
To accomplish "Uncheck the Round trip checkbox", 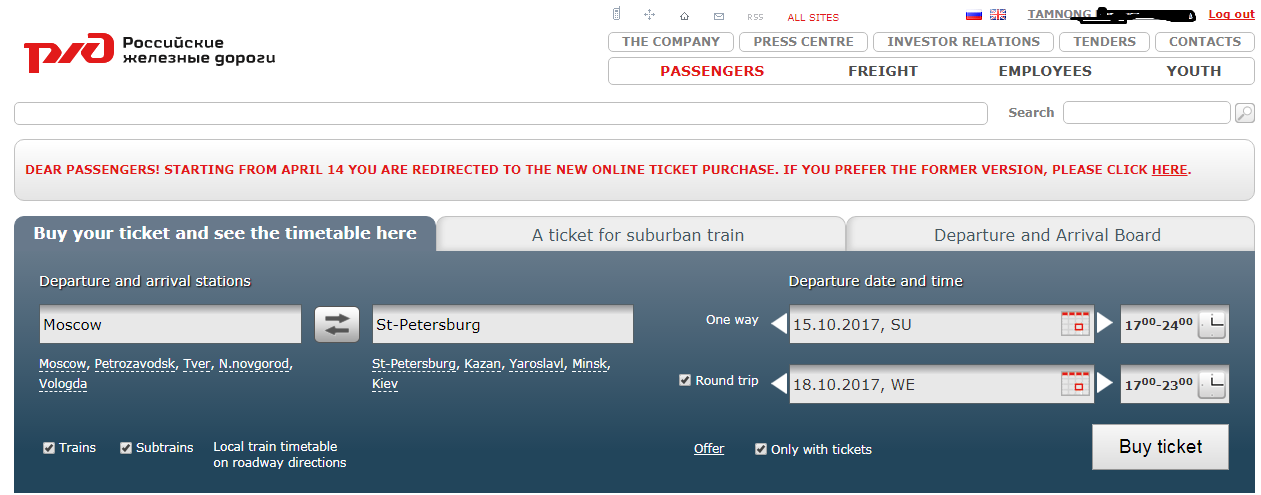I will pyautogui.click(x=685, y=380).
